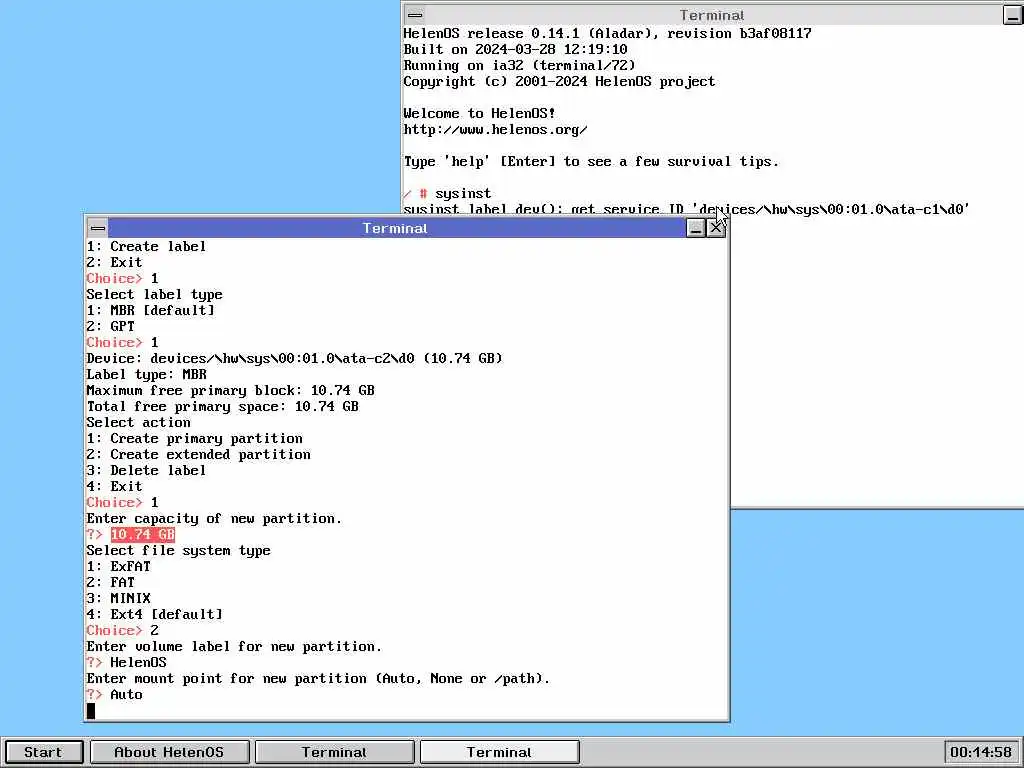Click 'Select action' heading line
1024x768 pixels.
click(x=138, y=422)
